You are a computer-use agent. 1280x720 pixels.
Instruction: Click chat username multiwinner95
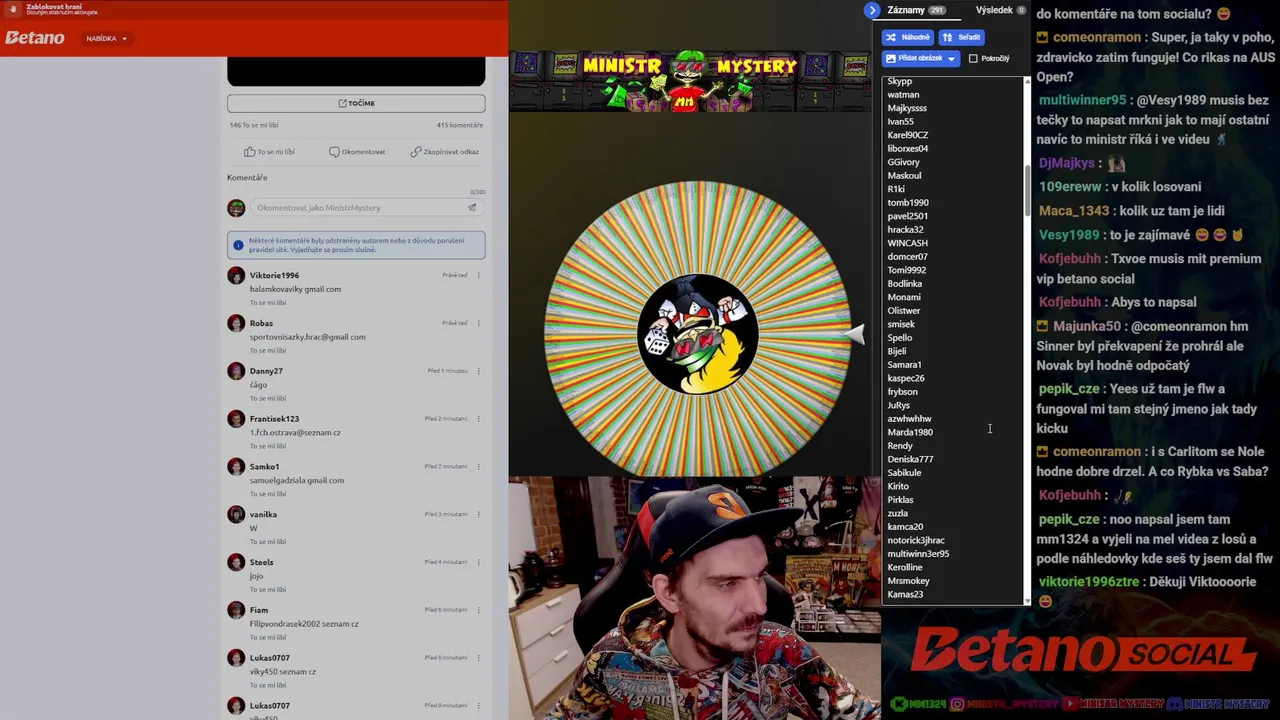[1083, 101]
